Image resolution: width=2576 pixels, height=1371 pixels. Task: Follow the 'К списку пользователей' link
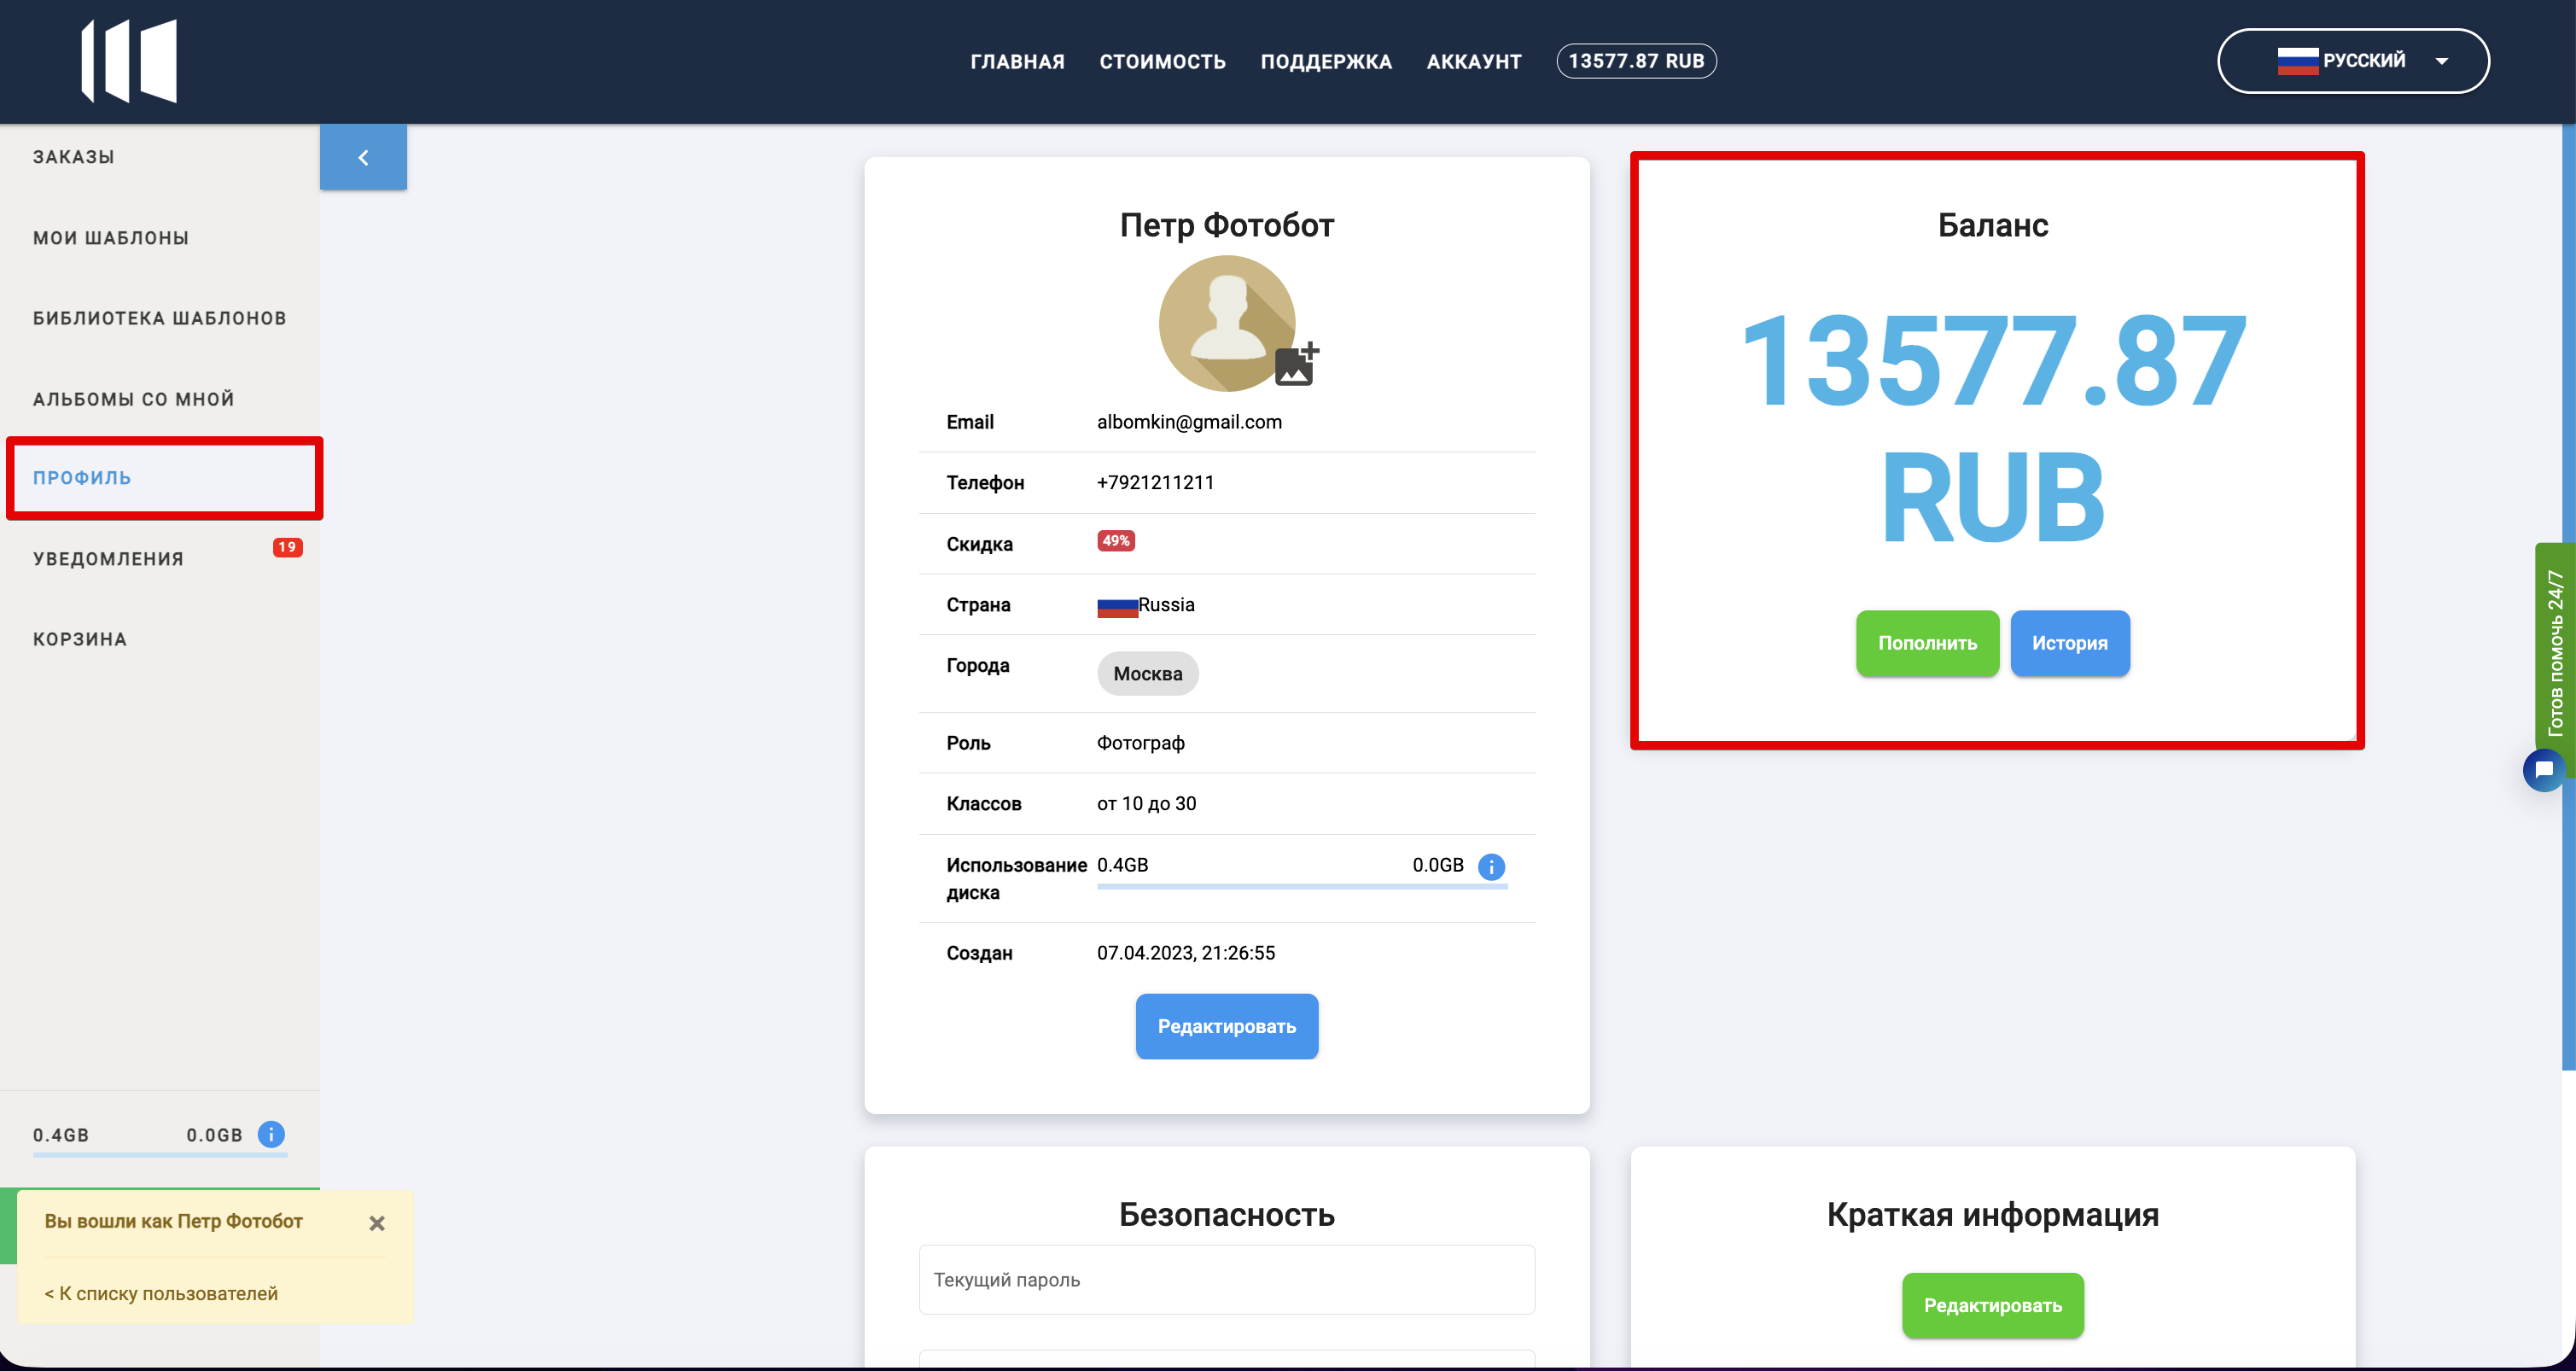[x=161, y=1293]
